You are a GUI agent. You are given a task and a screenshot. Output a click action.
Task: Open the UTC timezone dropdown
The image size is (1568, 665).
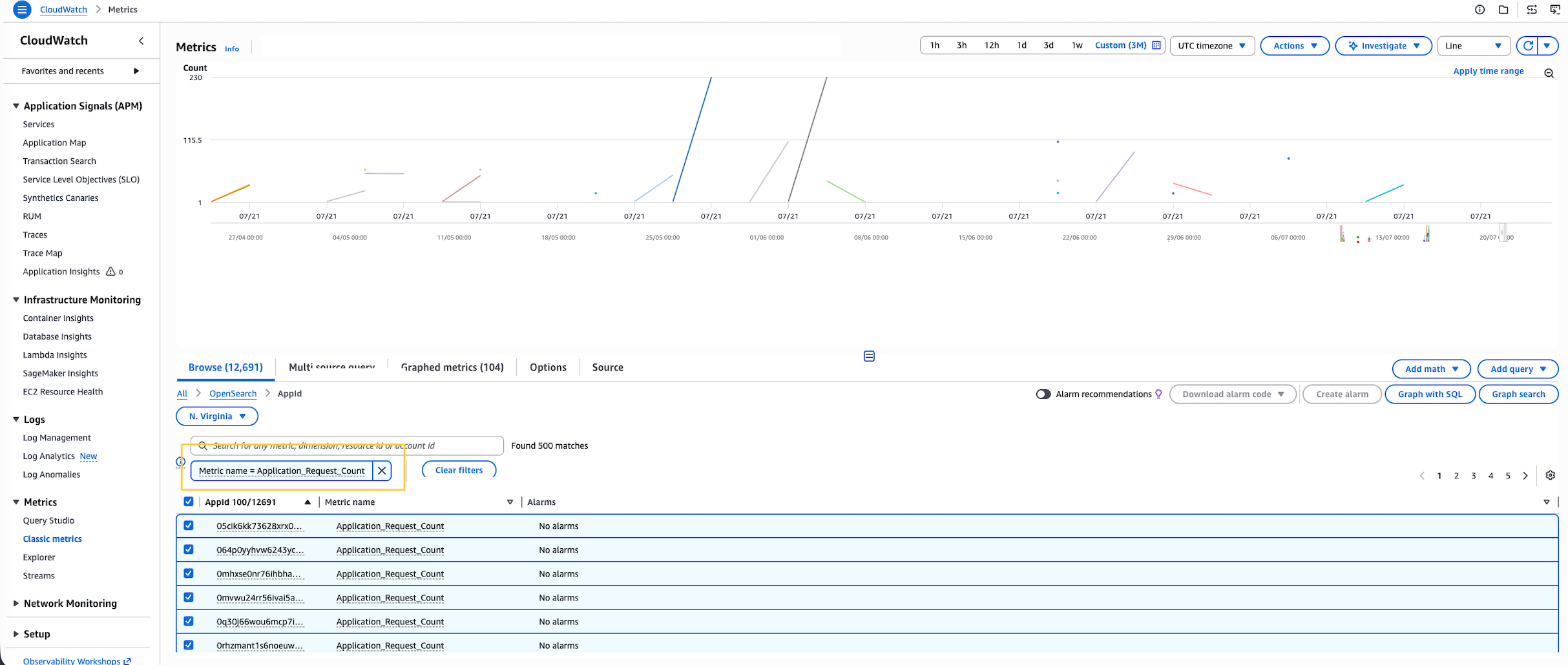point(1212,46)
